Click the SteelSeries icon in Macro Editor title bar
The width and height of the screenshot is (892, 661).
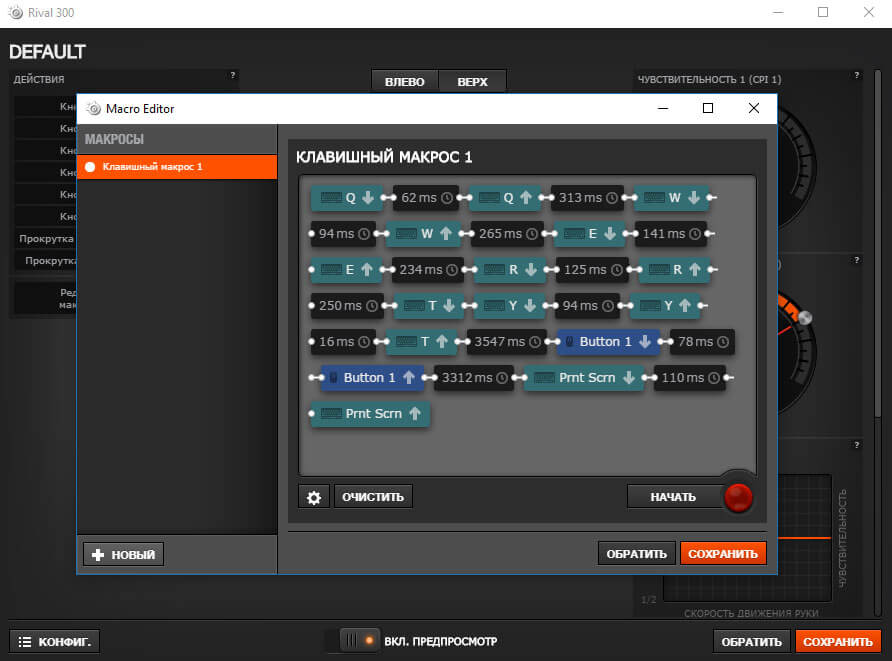click(x=93, y=108)
